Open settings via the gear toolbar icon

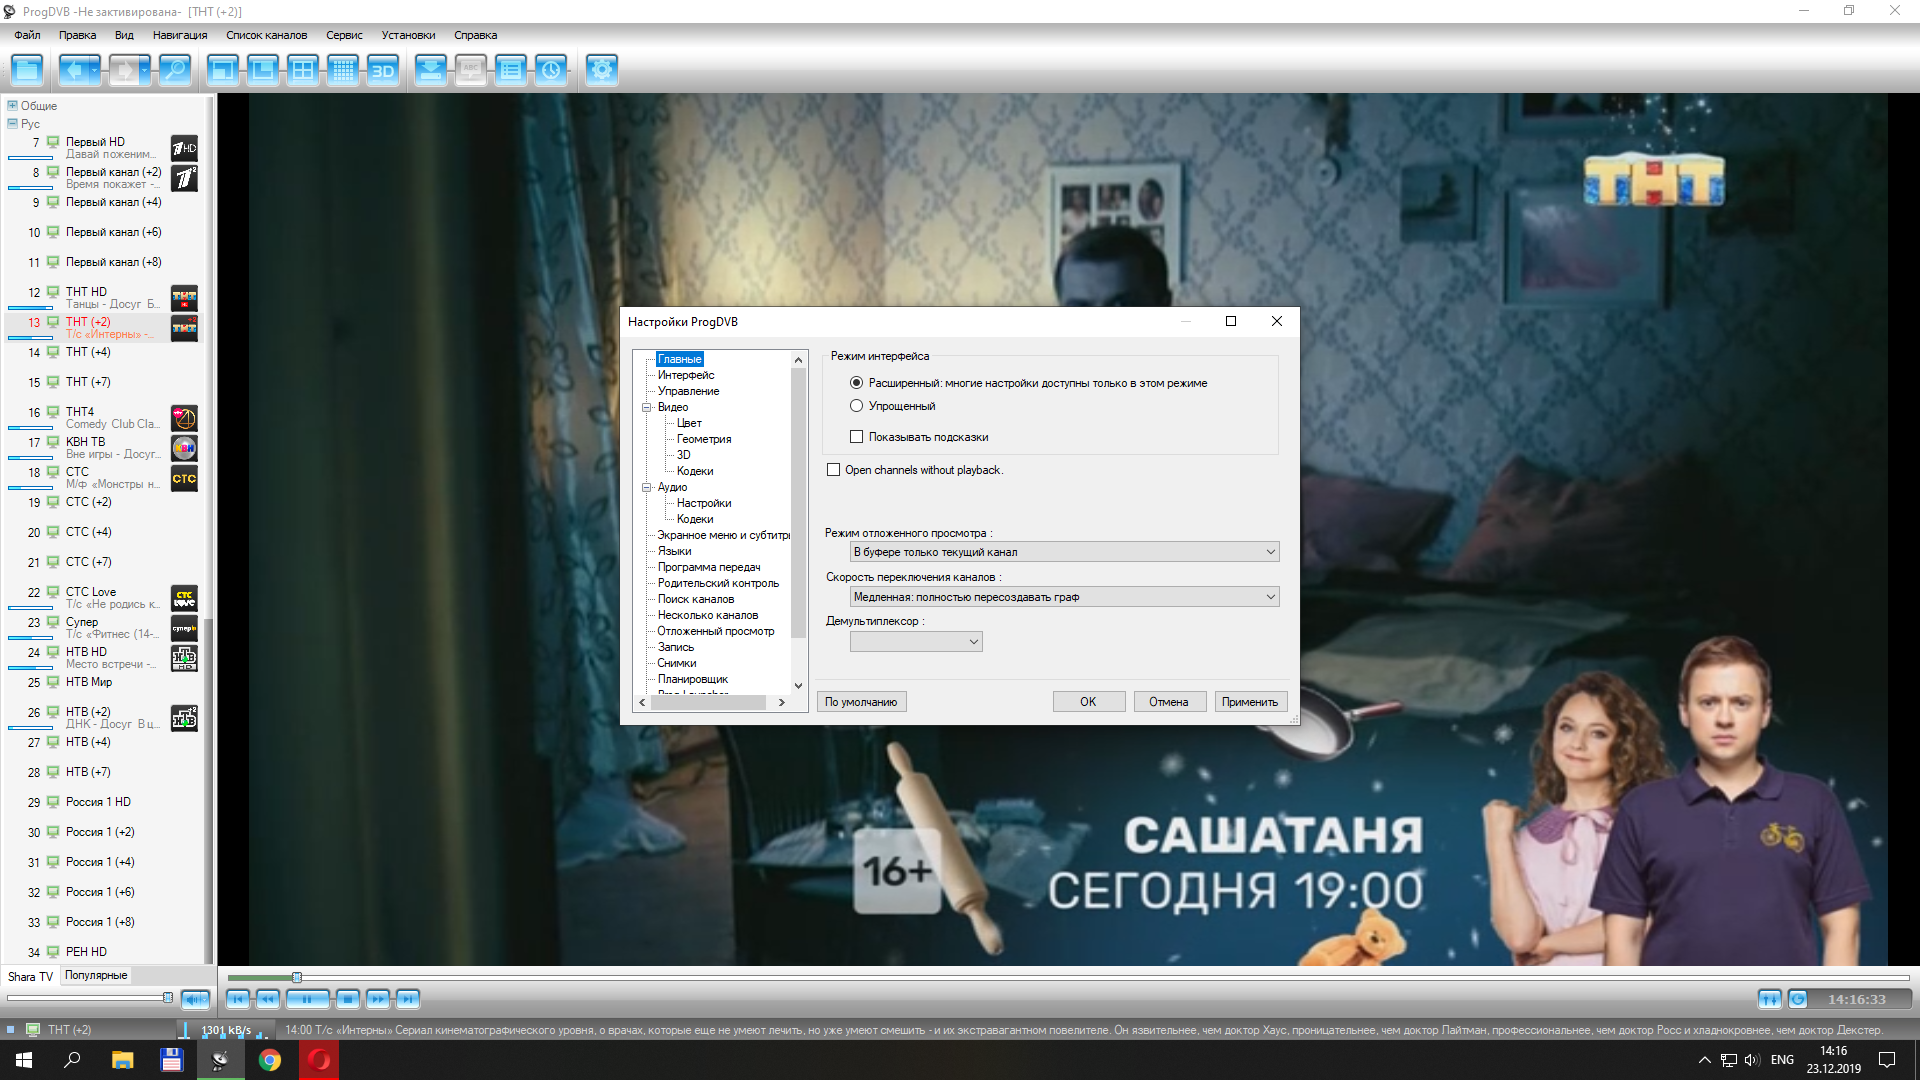click(x=602, y=70)
